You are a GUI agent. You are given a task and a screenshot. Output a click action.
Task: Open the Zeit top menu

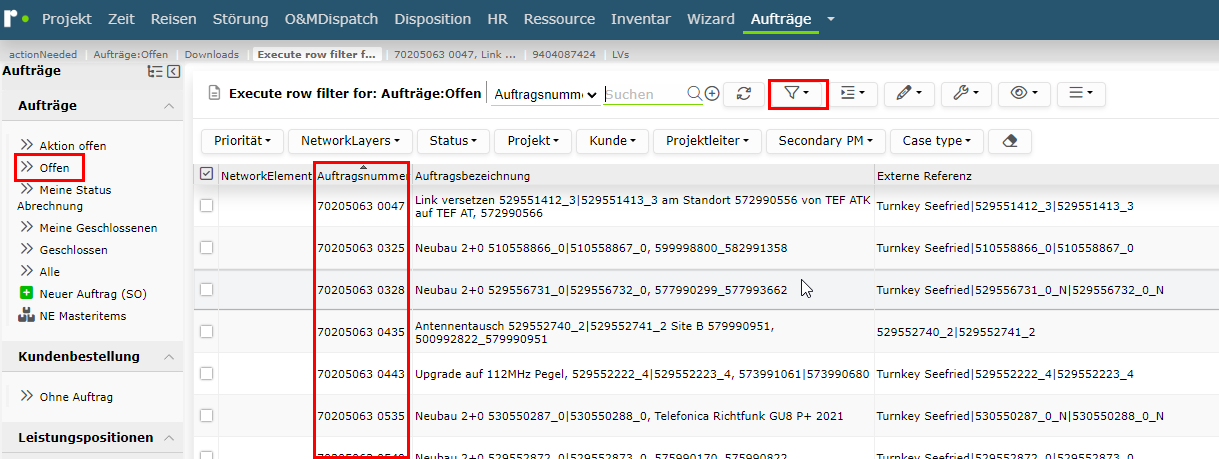122,19
